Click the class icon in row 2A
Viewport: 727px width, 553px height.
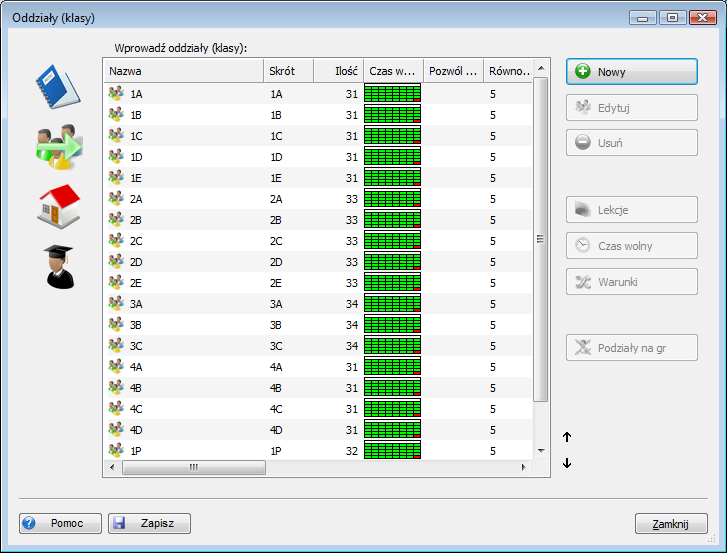(116, 198)
